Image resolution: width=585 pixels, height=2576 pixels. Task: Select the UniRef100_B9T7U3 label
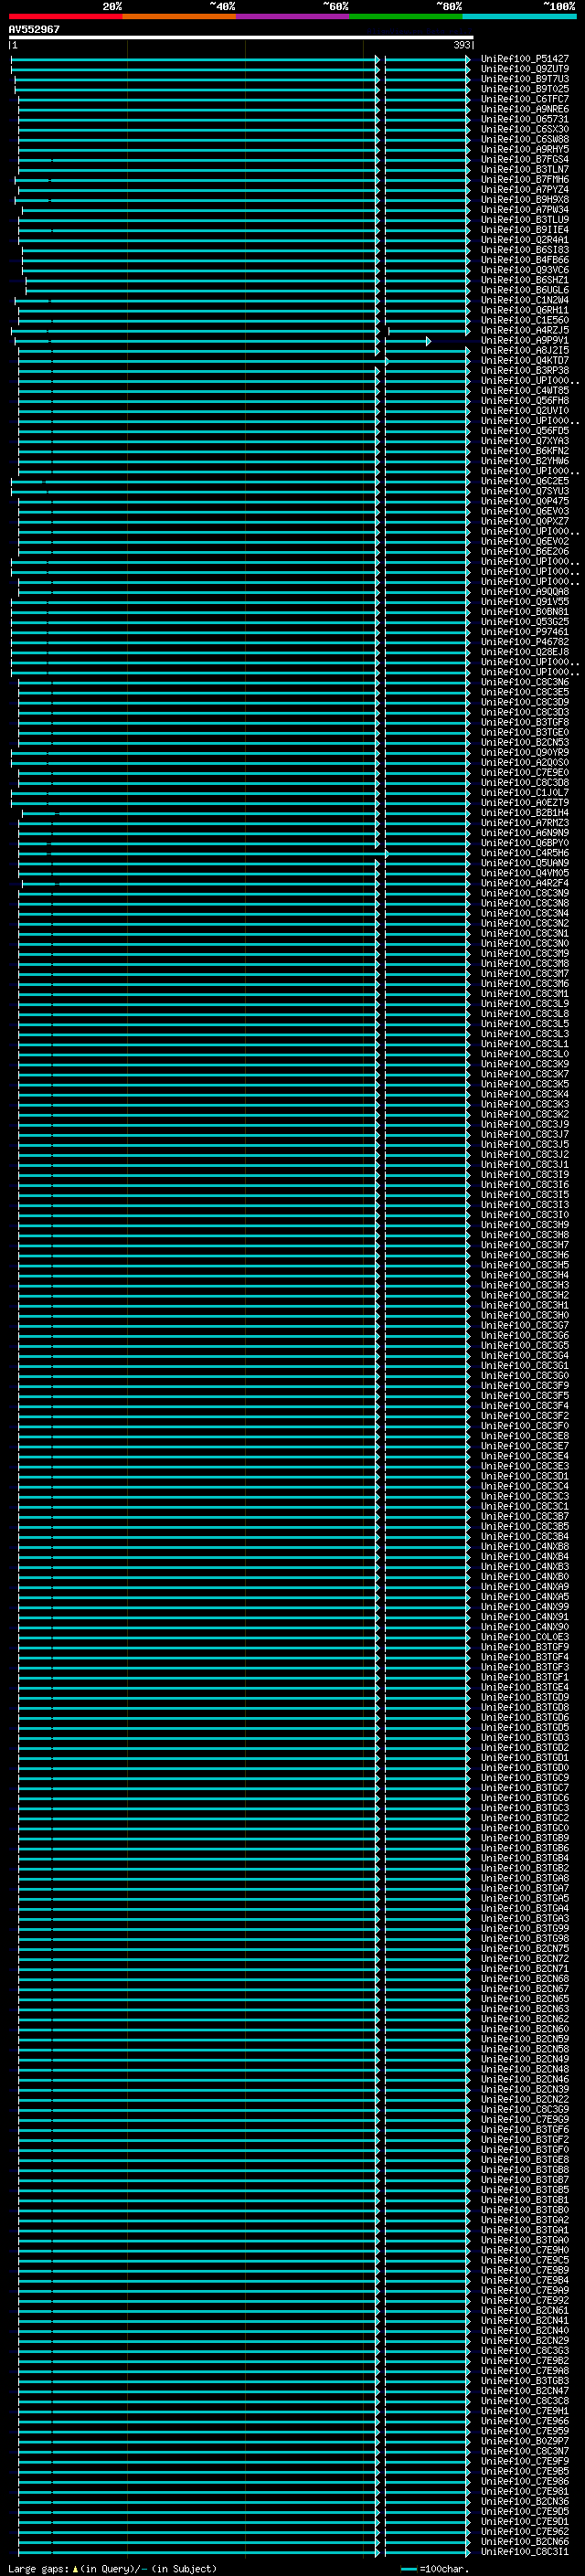(524, 79)
